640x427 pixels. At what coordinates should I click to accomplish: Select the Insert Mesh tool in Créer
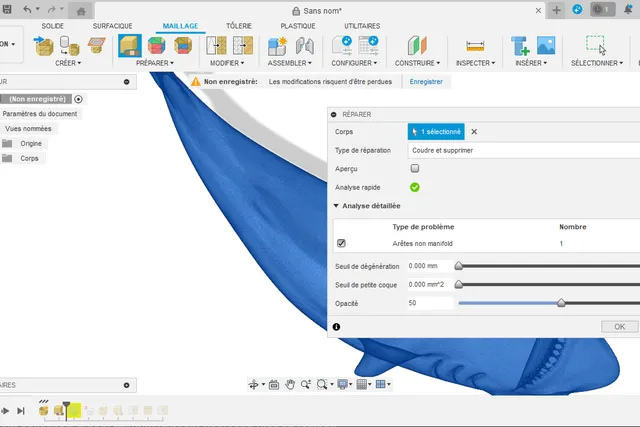pyautogui.click(x=44, y=46)
